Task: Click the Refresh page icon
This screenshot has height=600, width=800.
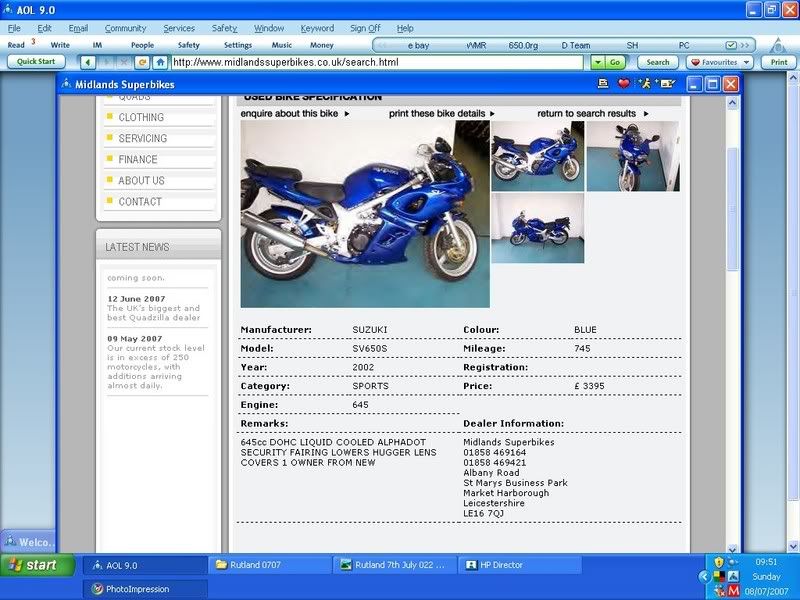Action: 142,62
